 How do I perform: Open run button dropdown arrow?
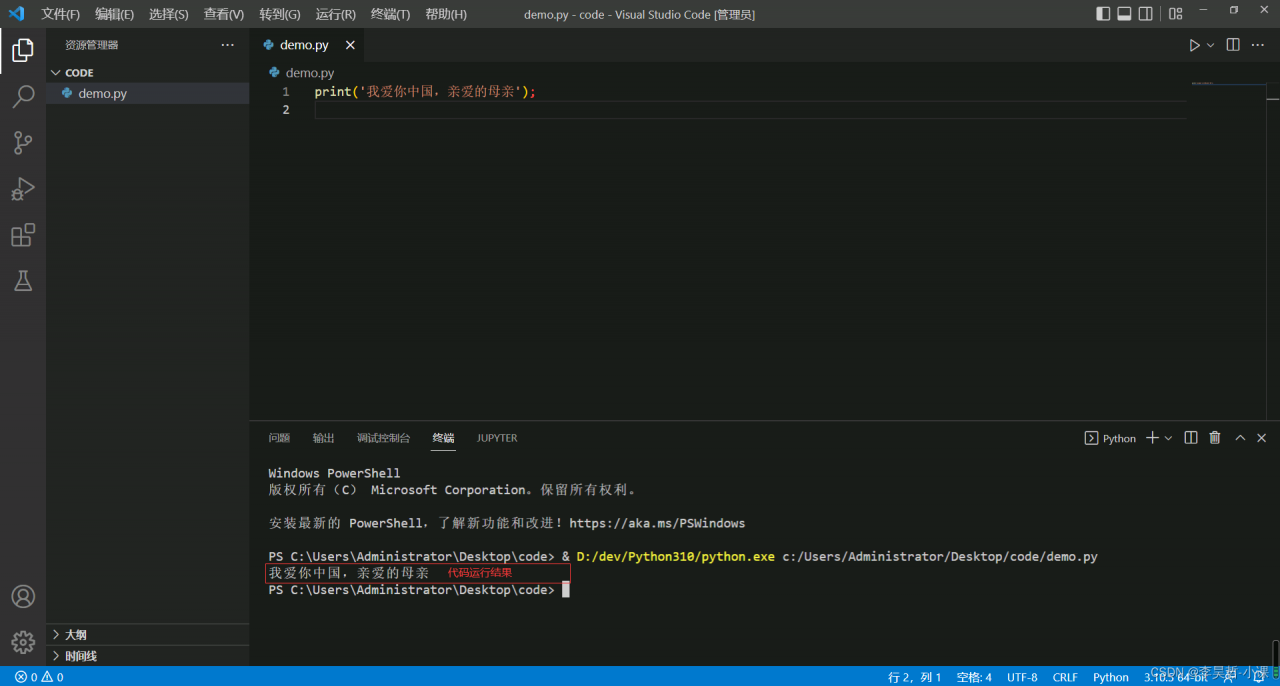click(1210, 45)
